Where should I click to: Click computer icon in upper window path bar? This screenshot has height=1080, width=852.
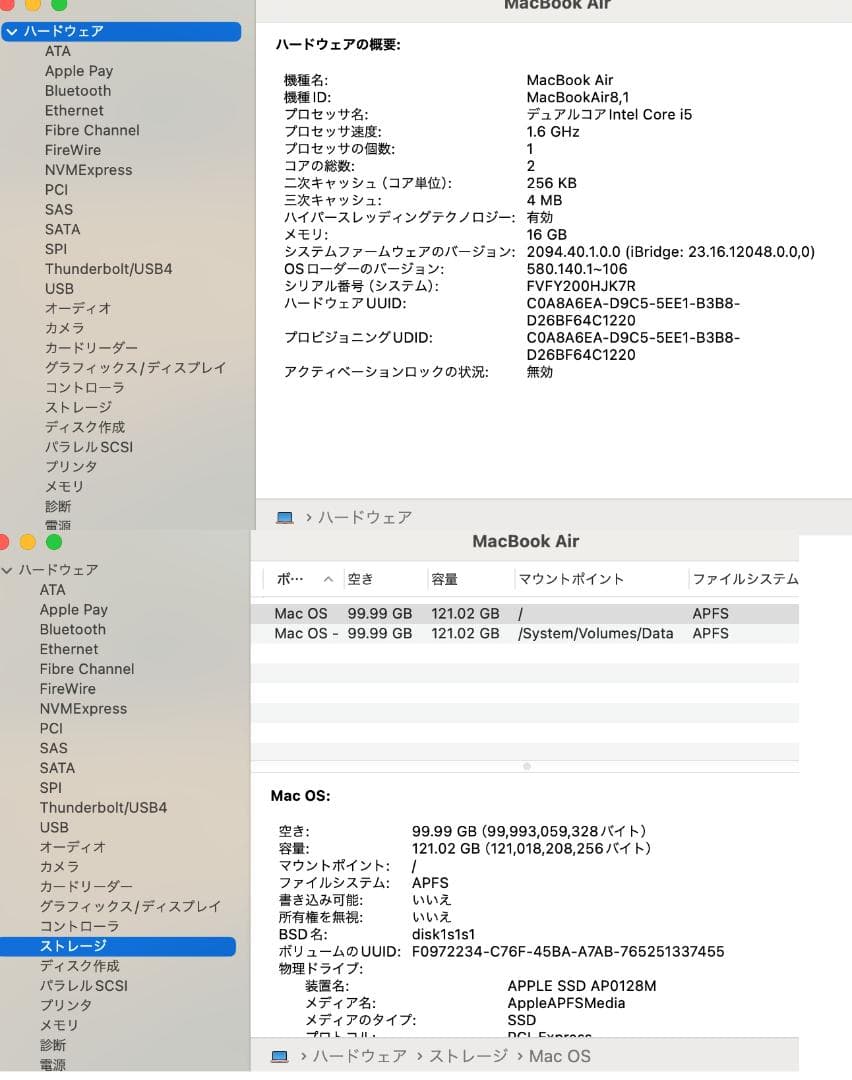click(284, 518)
